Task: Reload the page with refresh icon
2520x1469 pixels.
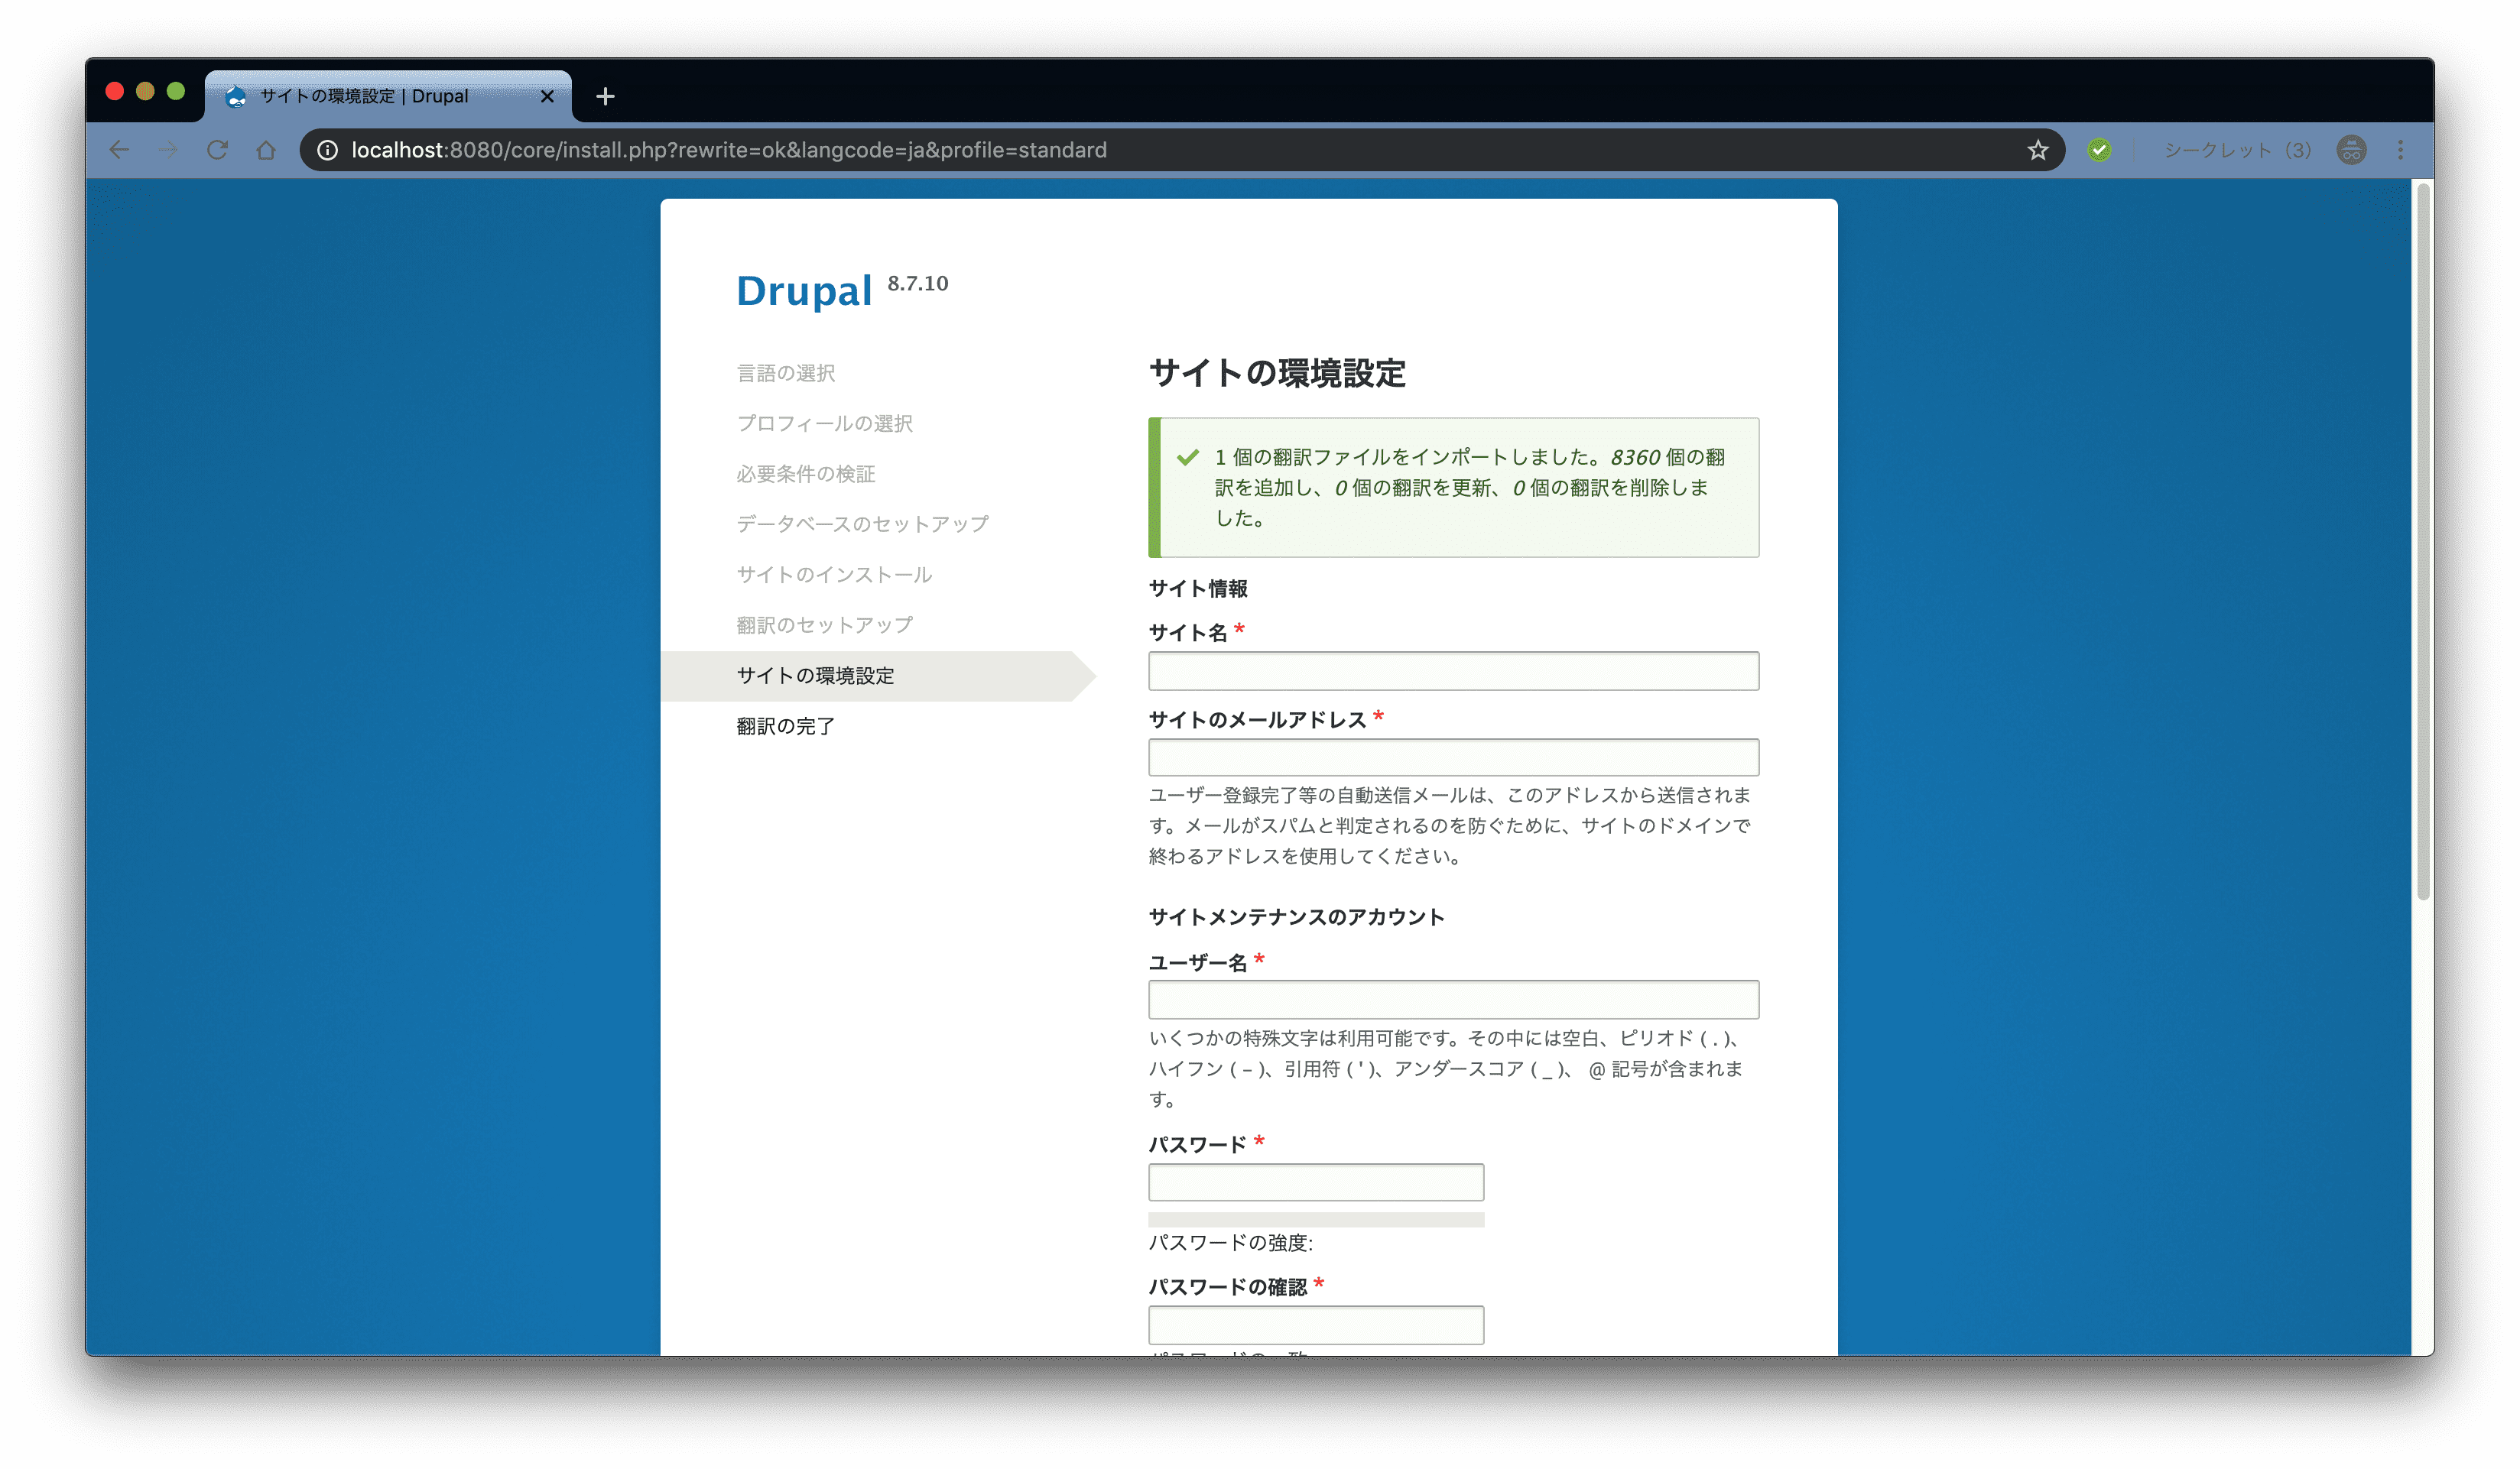Action: click(217, 150)
